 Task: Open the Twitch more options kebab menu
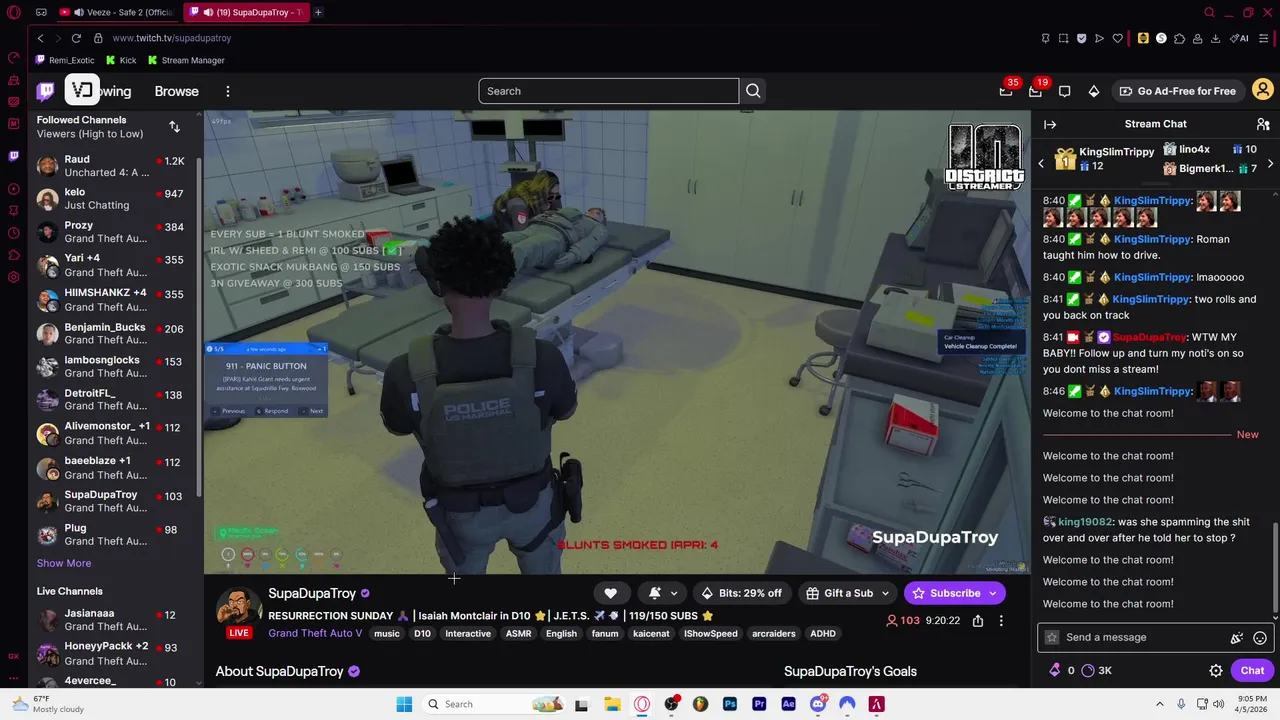coord(228,91)
